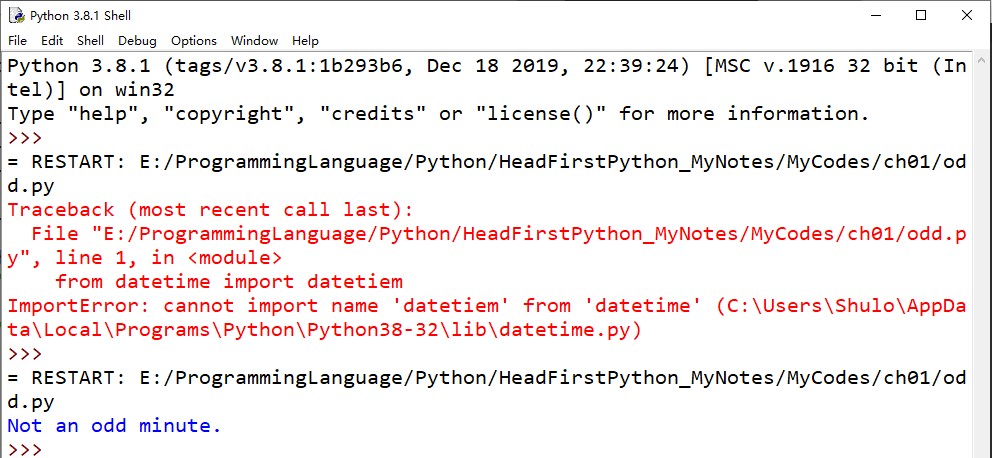Click the scrollbar up arrow
Screen dimensions: 992x458
click(983, 60)
